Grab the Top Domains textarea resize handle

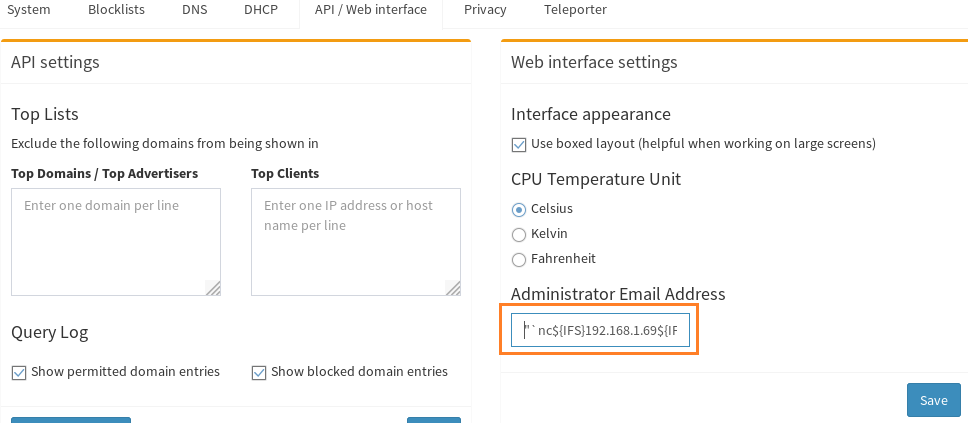(213, 288)
